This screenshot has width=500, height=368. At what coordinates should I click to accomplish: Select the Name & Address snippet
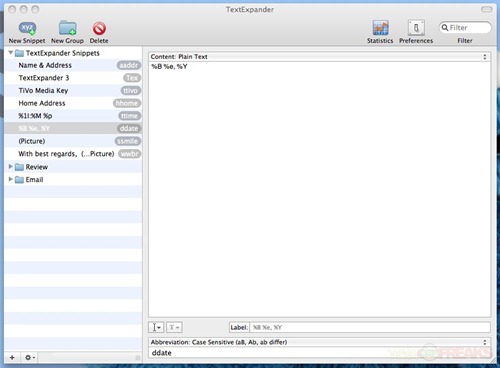pyautogui.click(x=73, y=65)
